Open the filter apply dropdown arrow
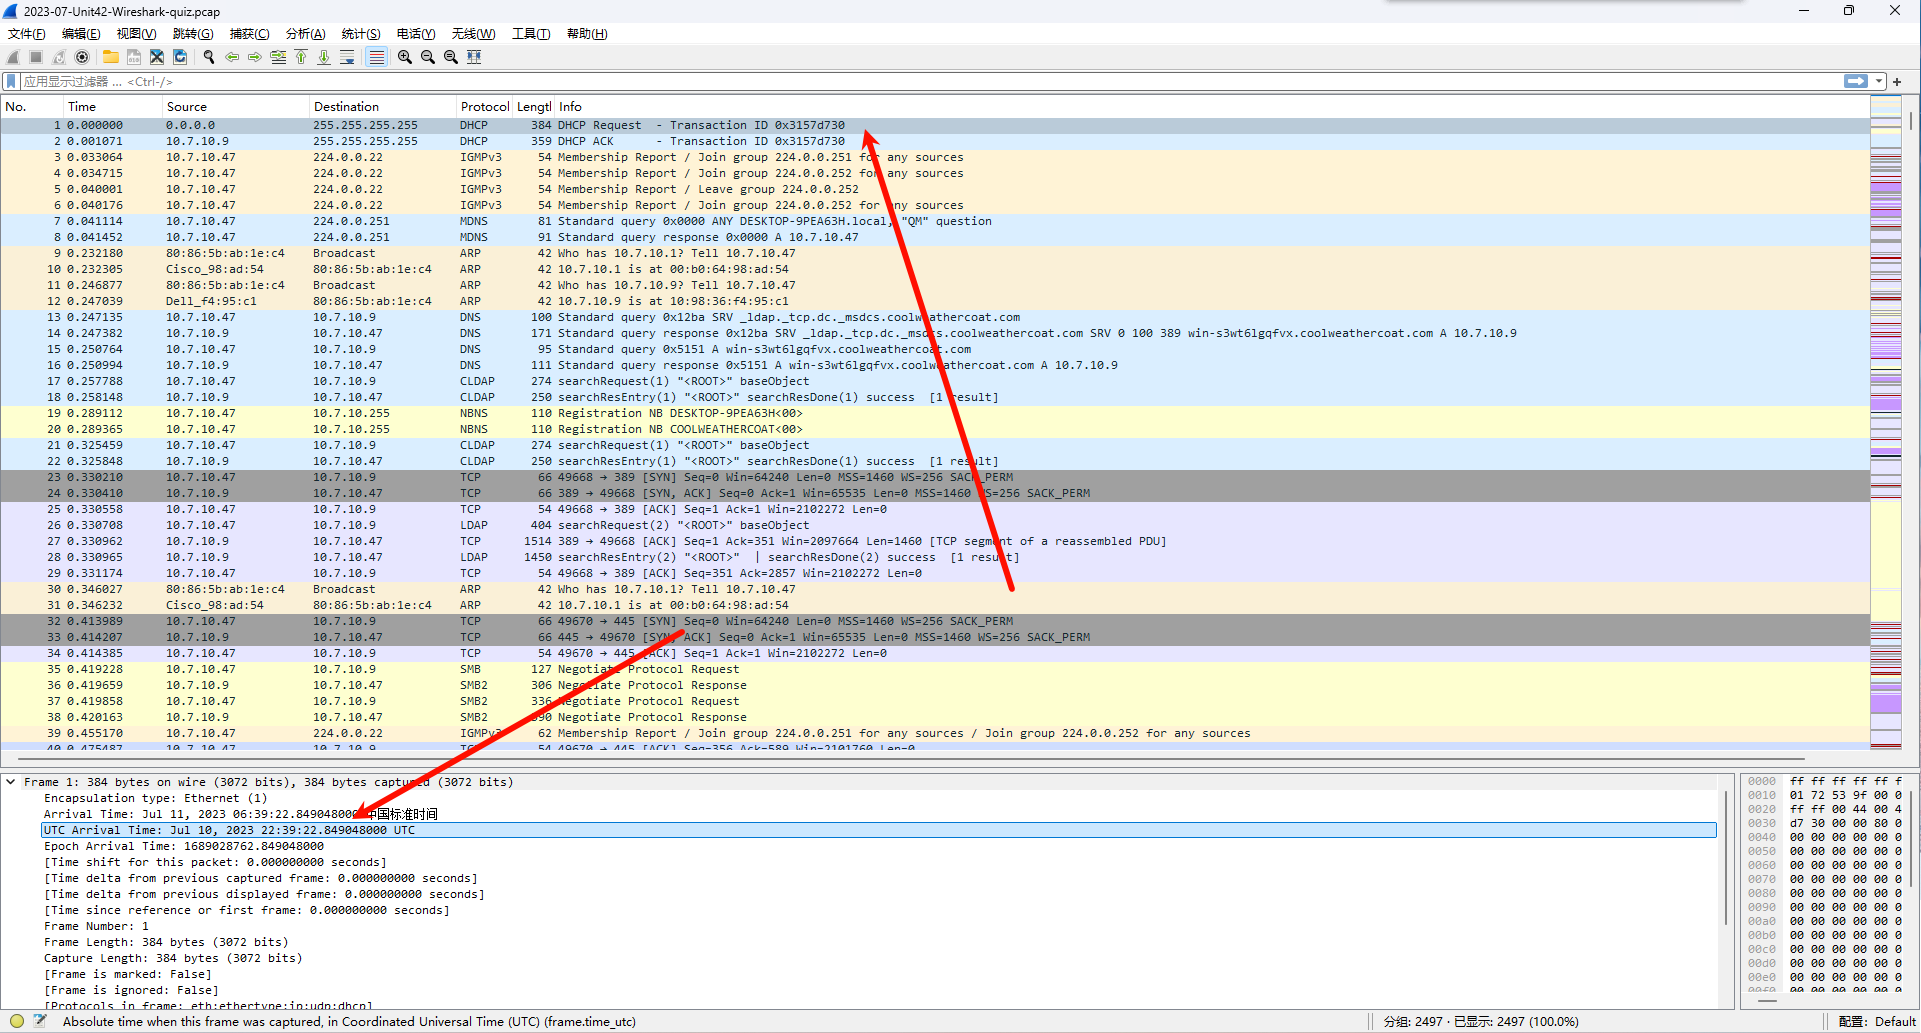The image size is (1921, 1033). [1877, 81]
